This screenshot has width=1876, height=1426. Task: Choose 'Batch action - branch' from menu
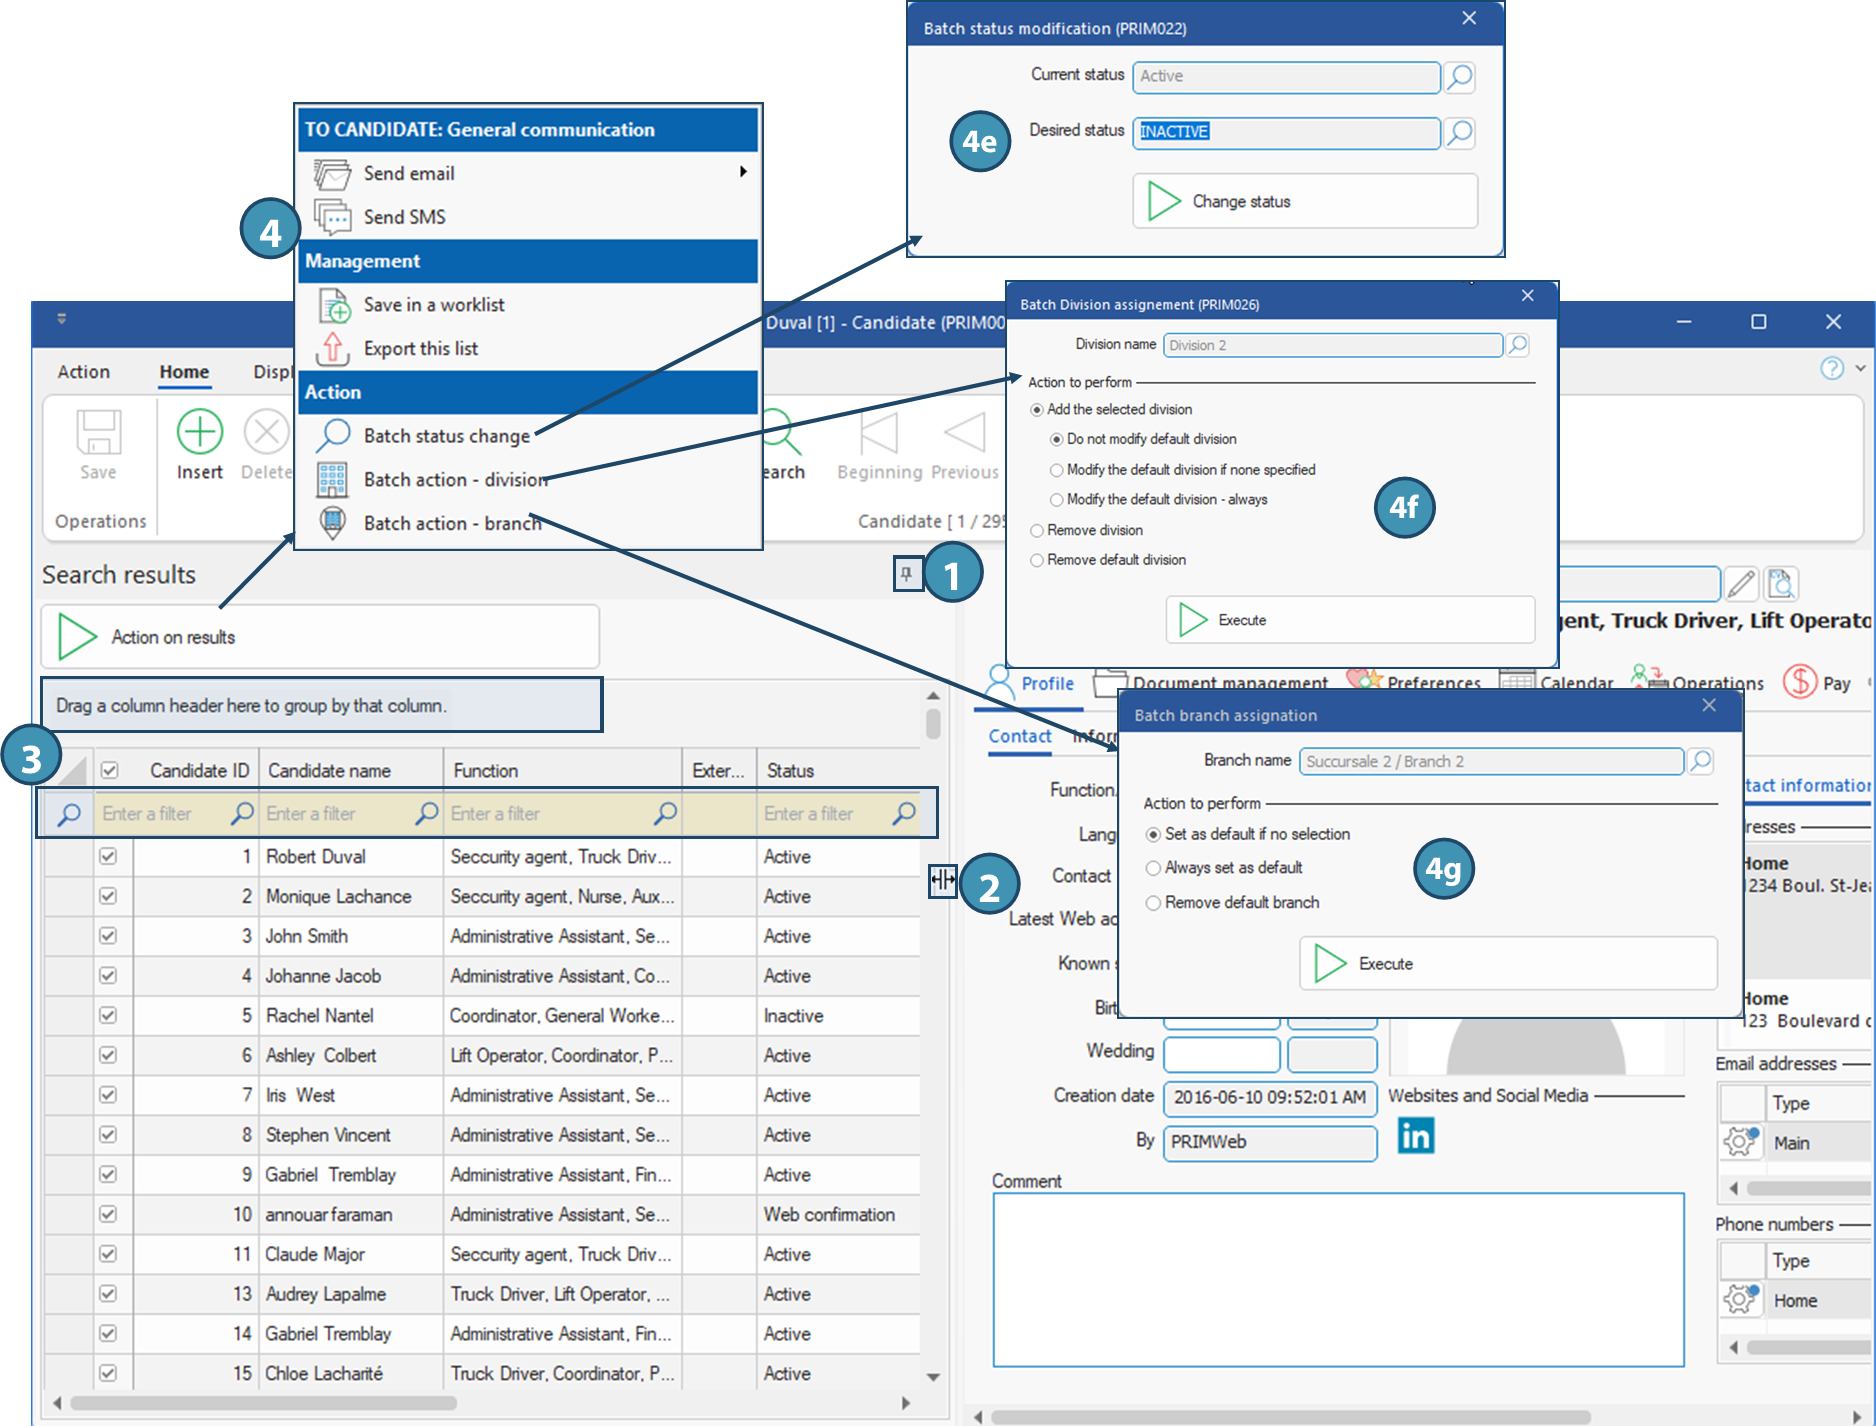click(x=452, y=523)
